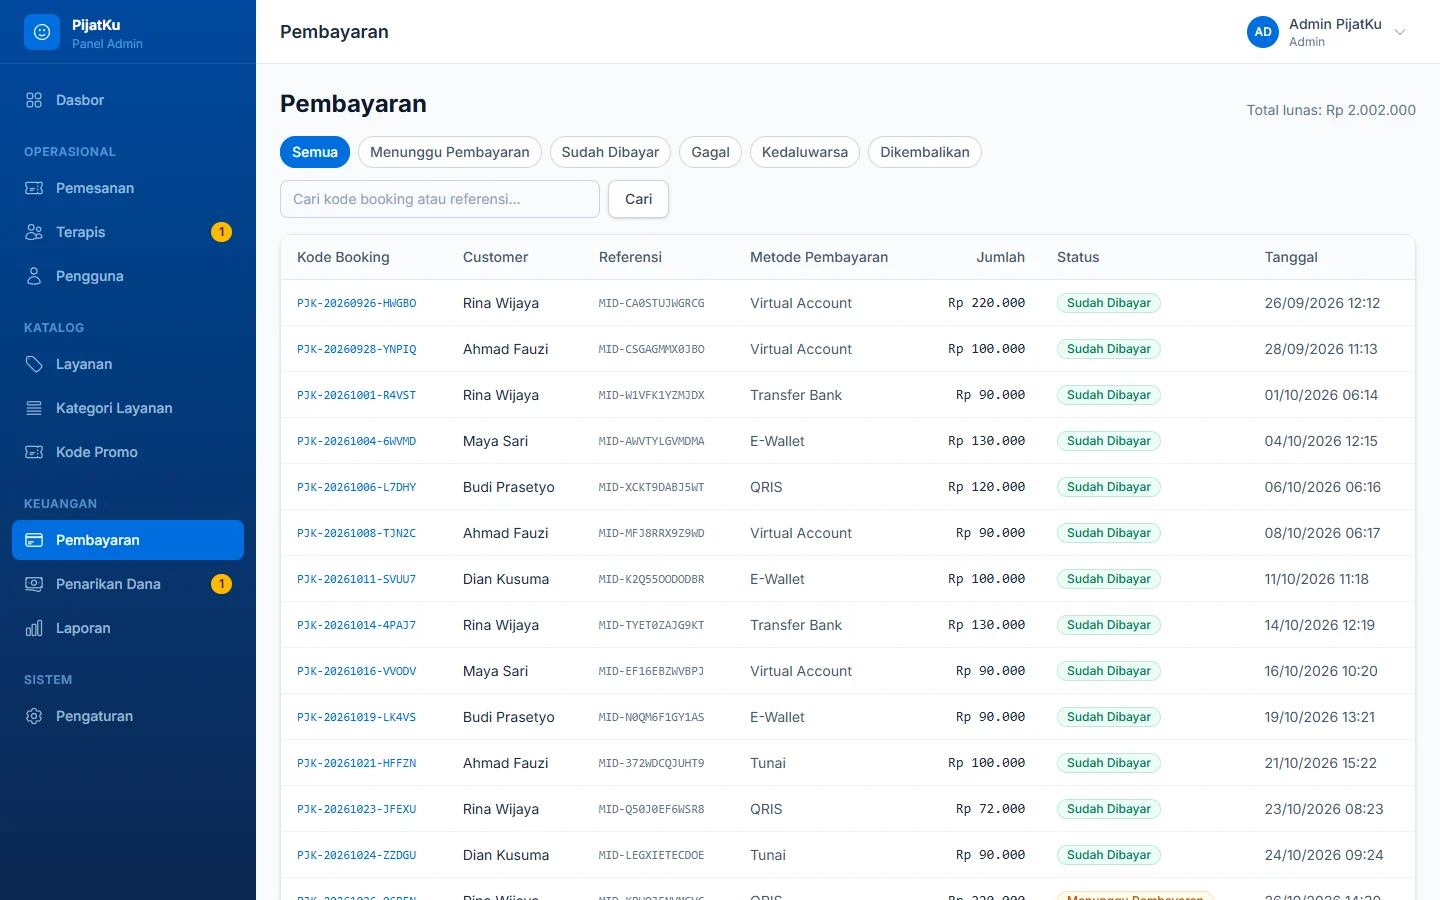Open the Pengguna menu item
Viewport: 1440px width, 900px height.
[x=128, y=276]
